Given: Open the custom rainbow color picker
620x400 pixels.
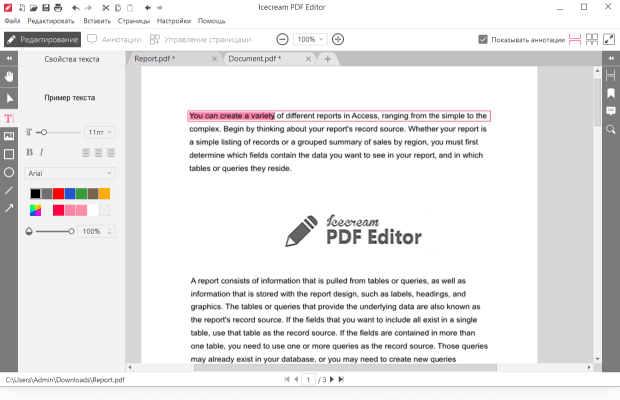Looking at the screenshot, I should pyautogui.click(x=36, y=210).
